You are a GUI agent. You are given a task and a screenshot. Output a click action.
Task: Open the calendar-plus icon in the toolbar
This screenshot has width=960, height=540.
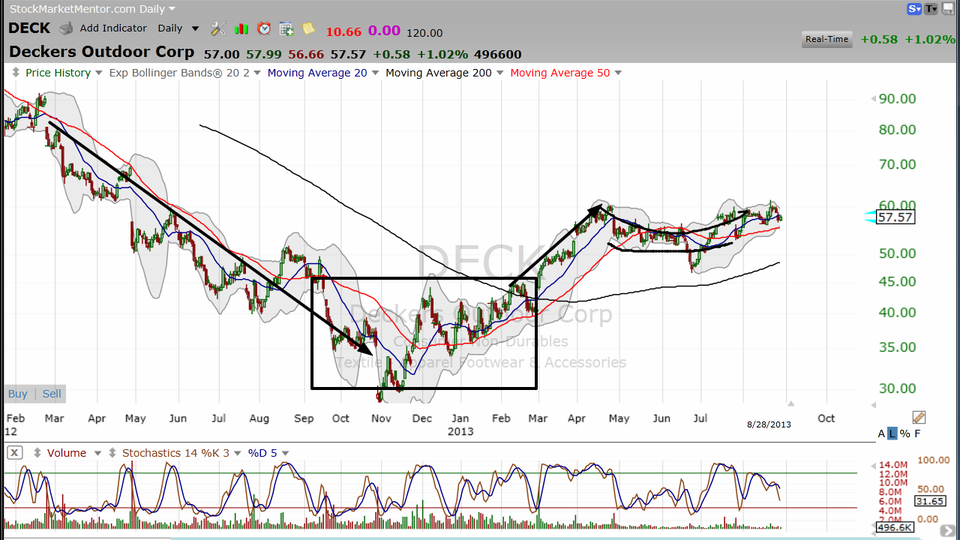click(286, 28)
